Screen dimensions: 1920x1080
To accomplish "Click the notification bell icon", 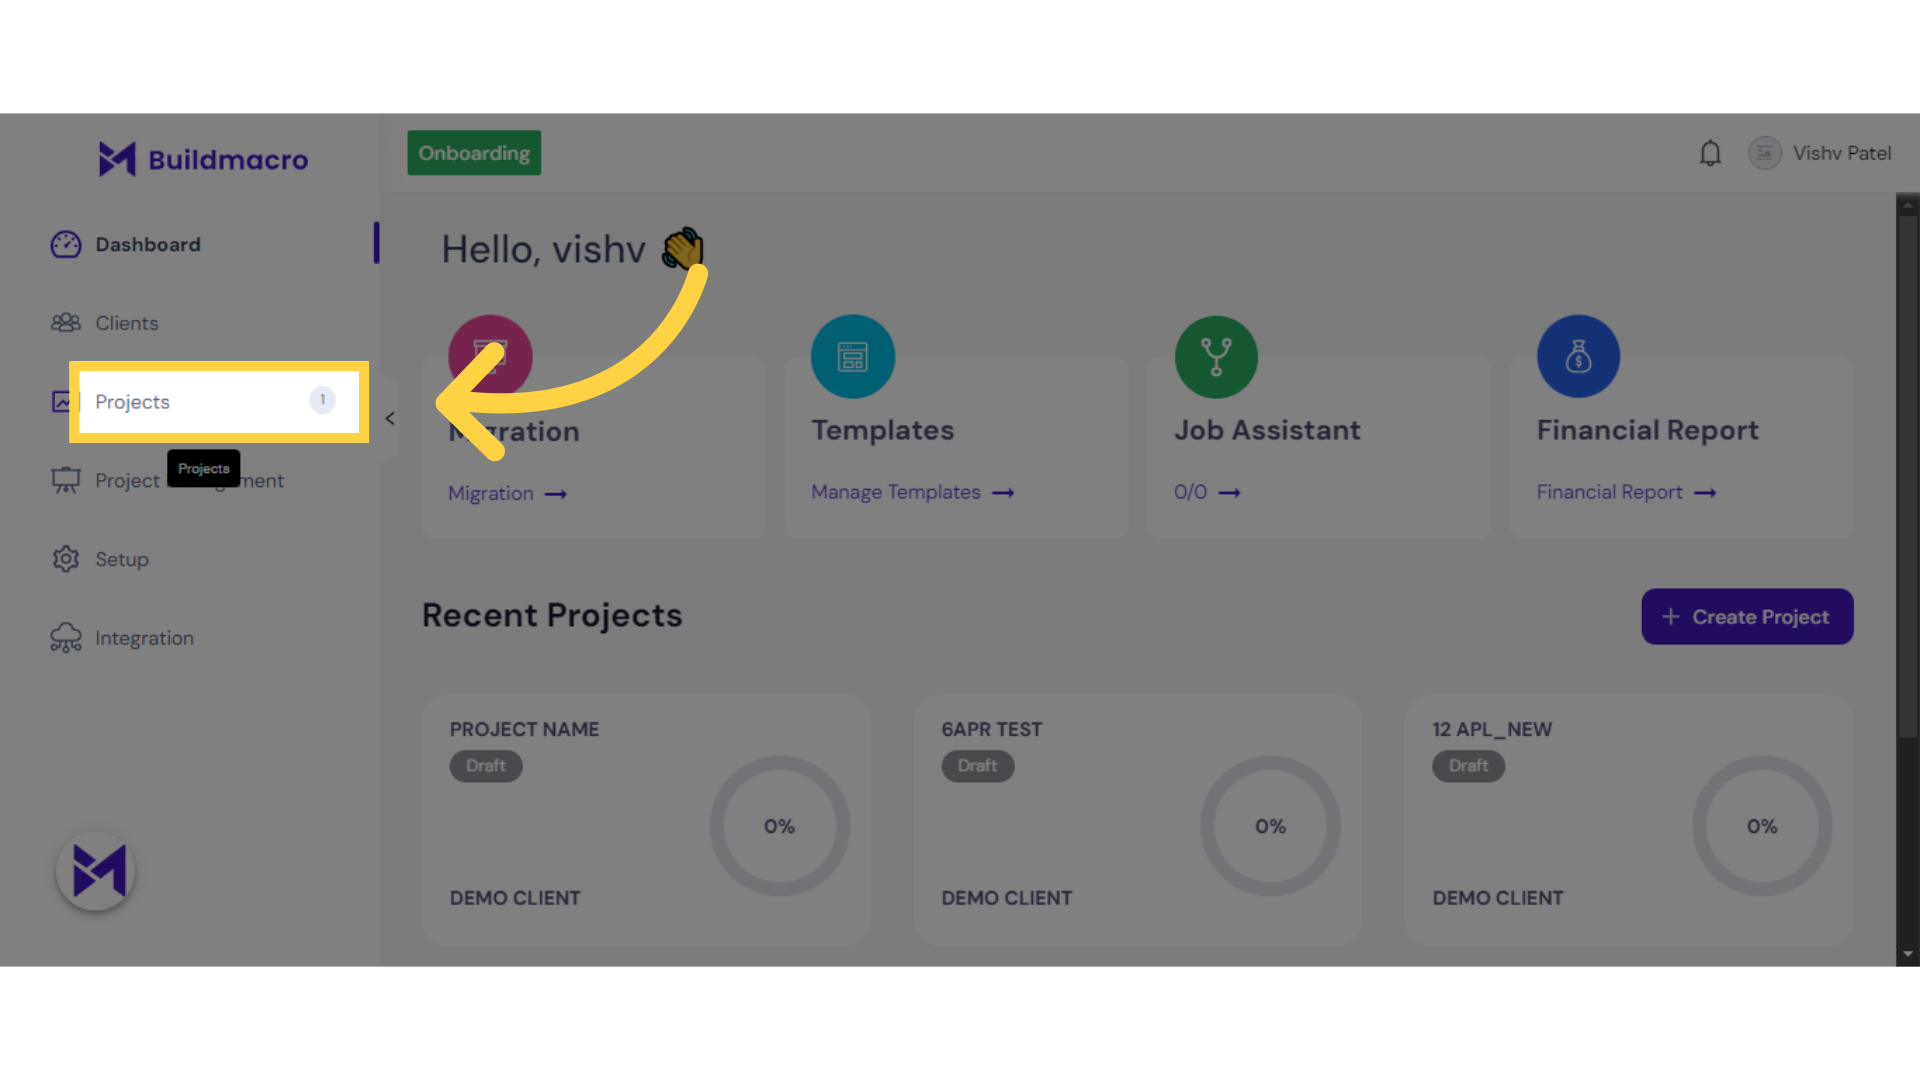I will [x=1710, y=153].
